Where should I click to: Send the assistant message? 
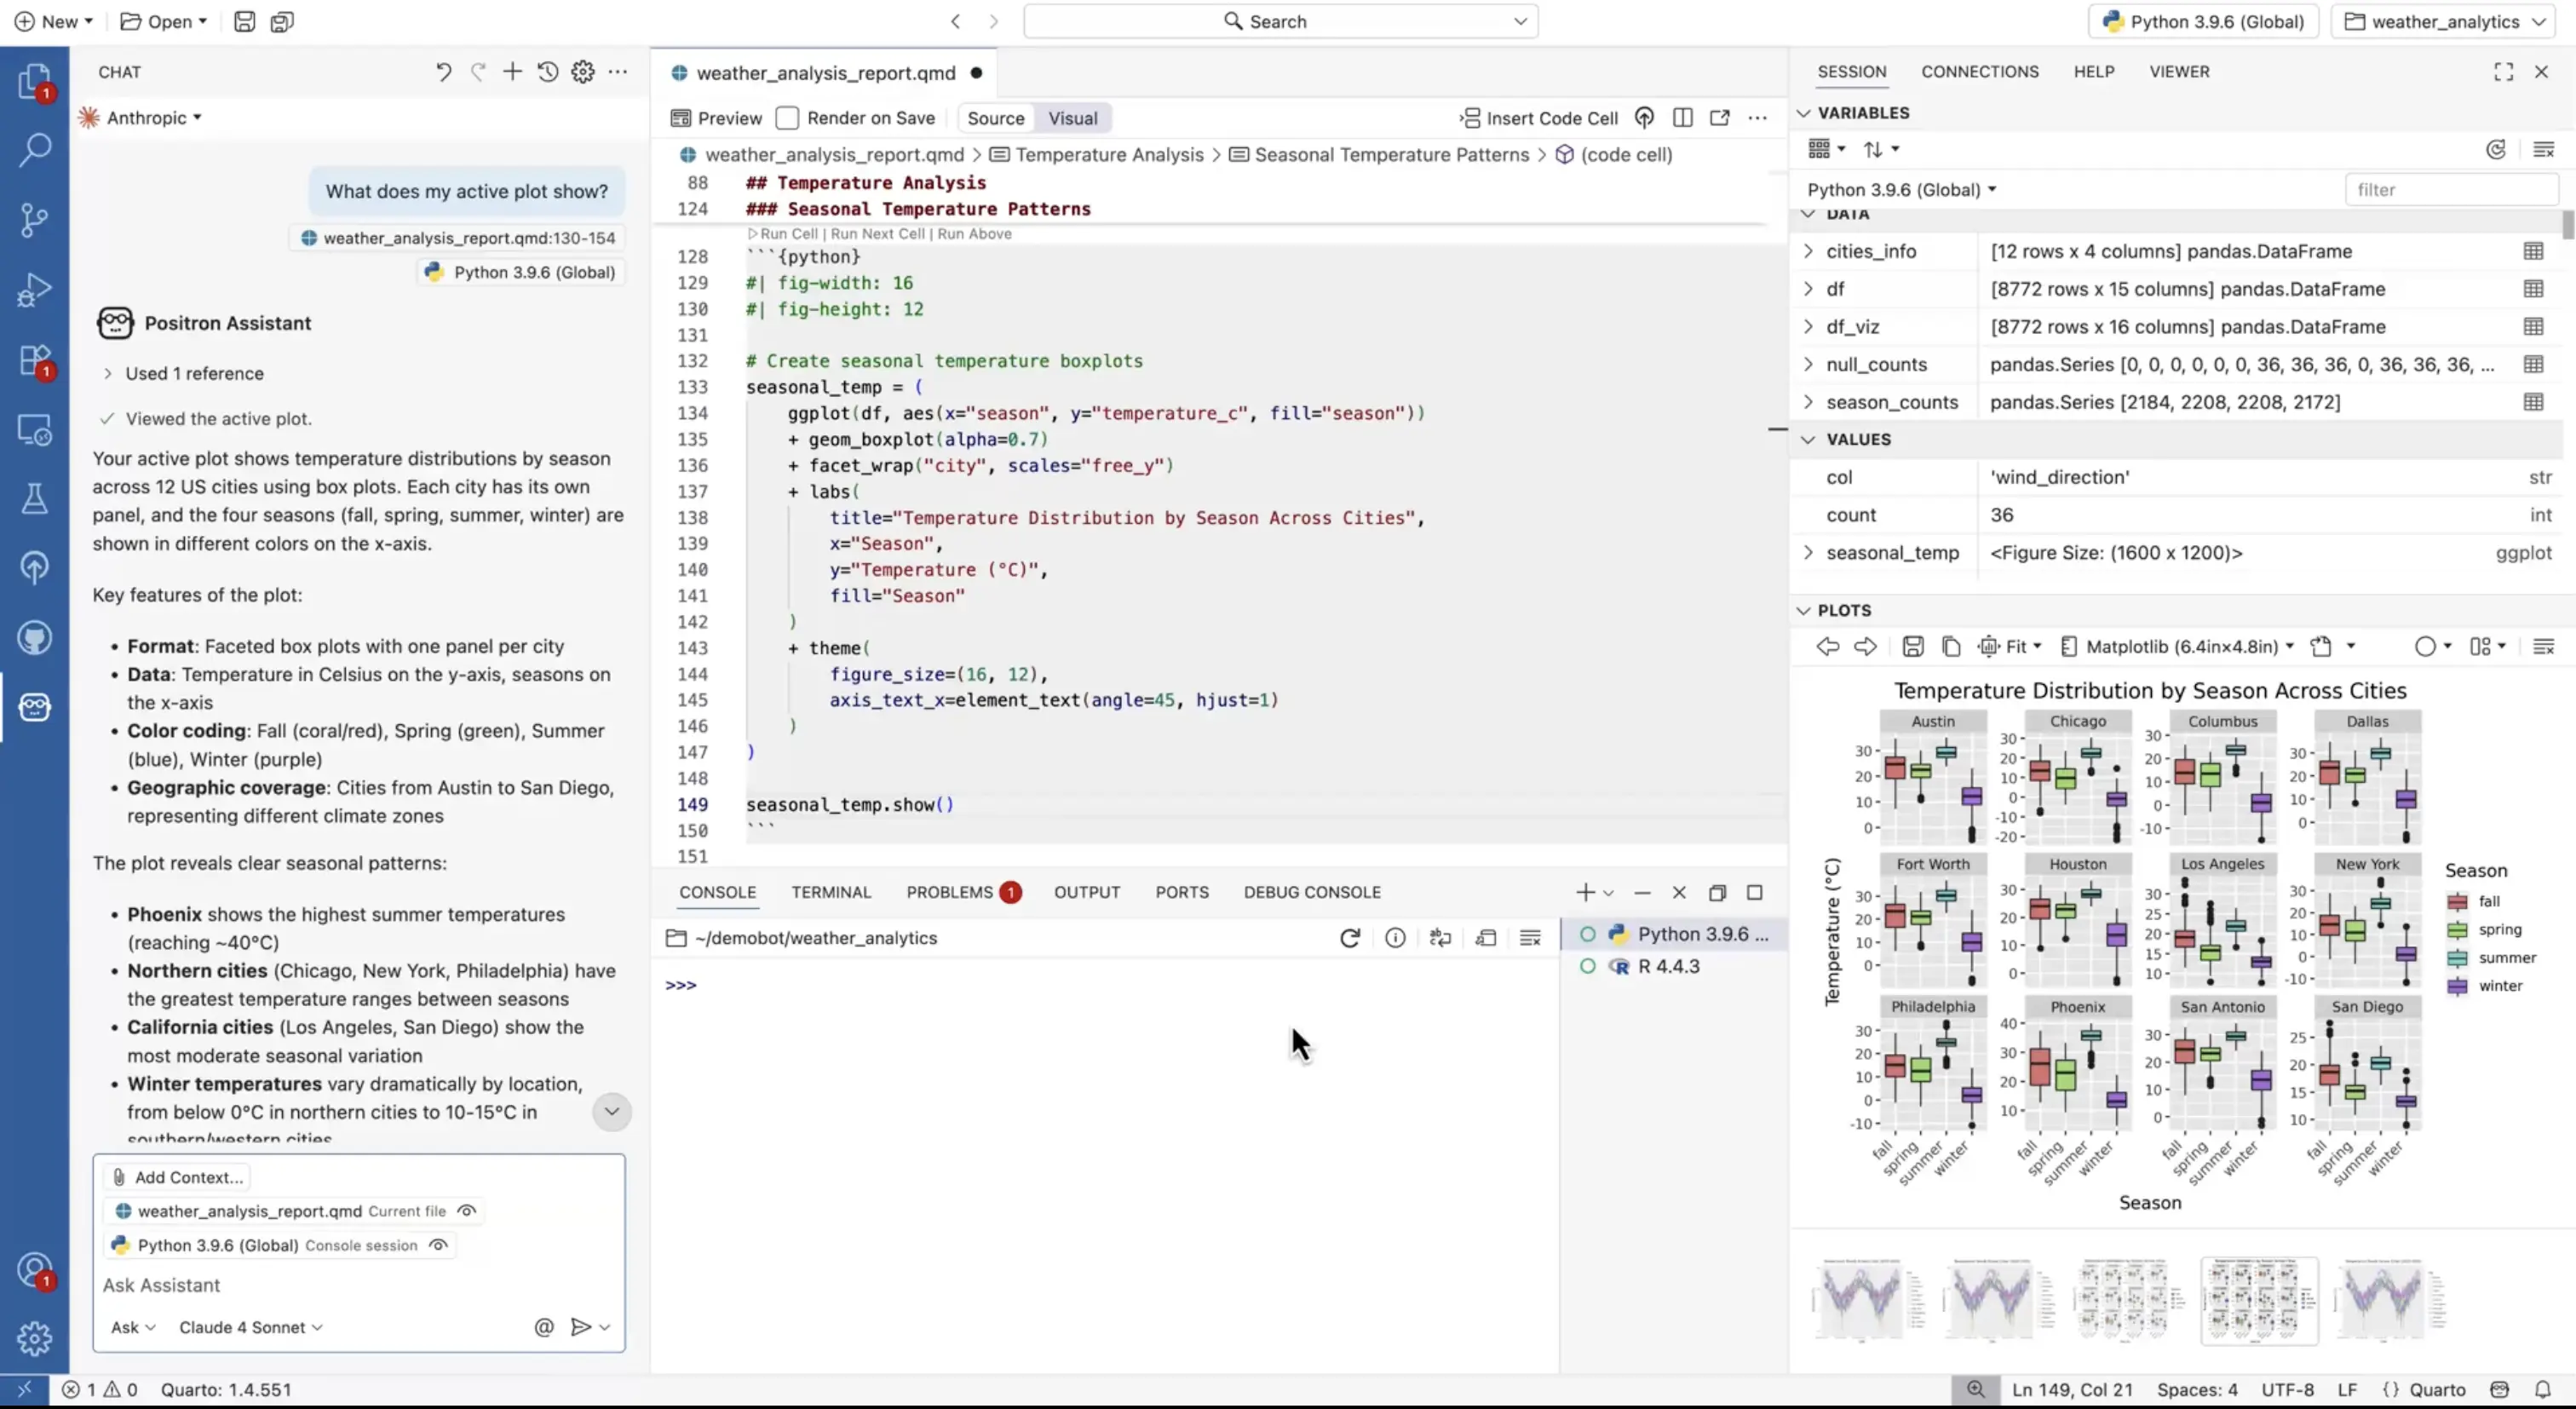pos(580,1327)
